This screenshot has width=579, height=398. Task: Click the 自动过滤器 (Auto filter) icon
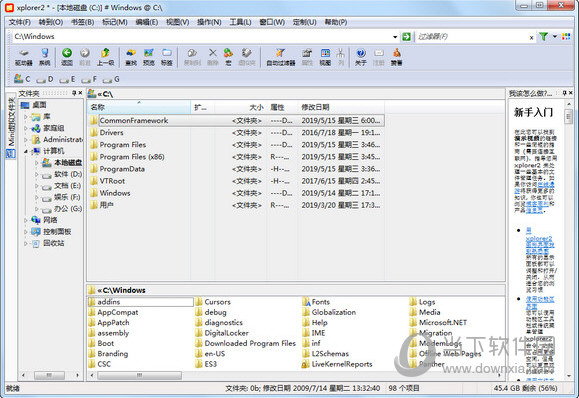click(x=281, y=57)
